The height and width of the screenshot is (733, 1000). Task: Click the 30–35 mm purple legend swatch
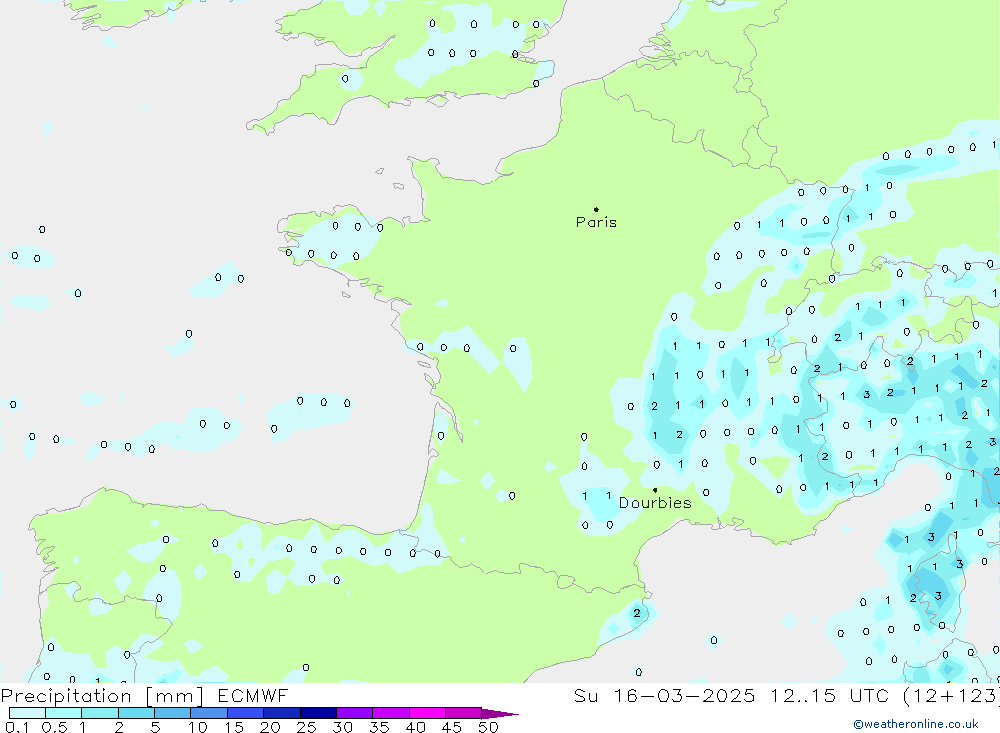tap(355, 713)
